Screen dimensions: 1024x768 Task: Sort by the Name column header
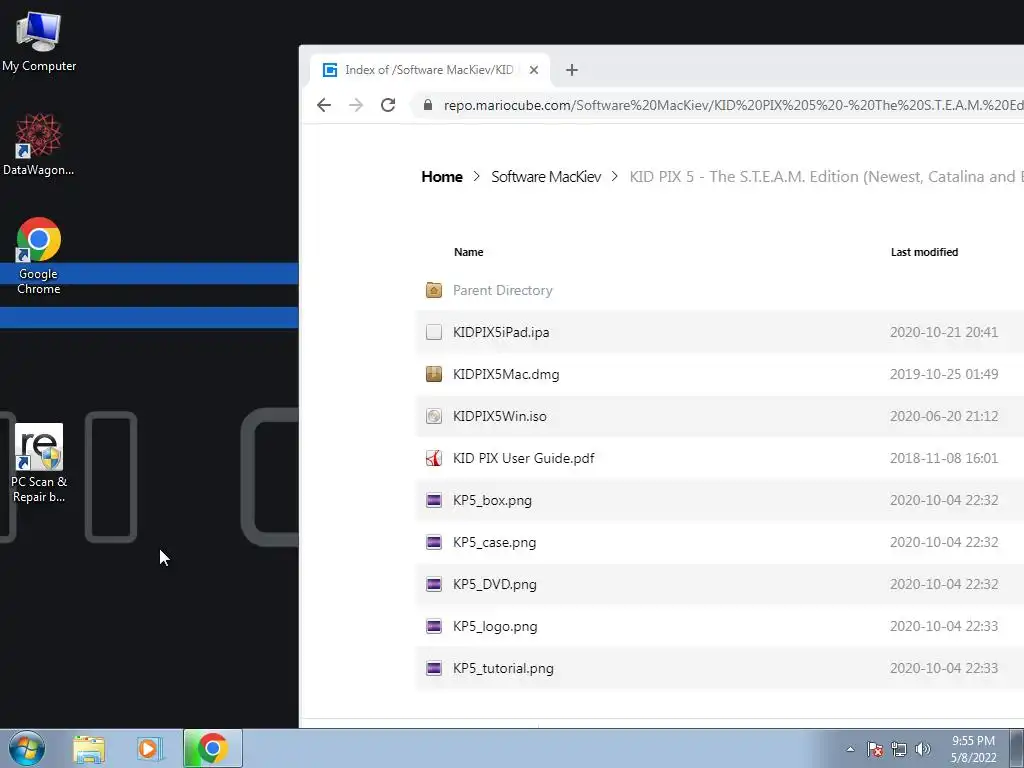click(469, 252)
